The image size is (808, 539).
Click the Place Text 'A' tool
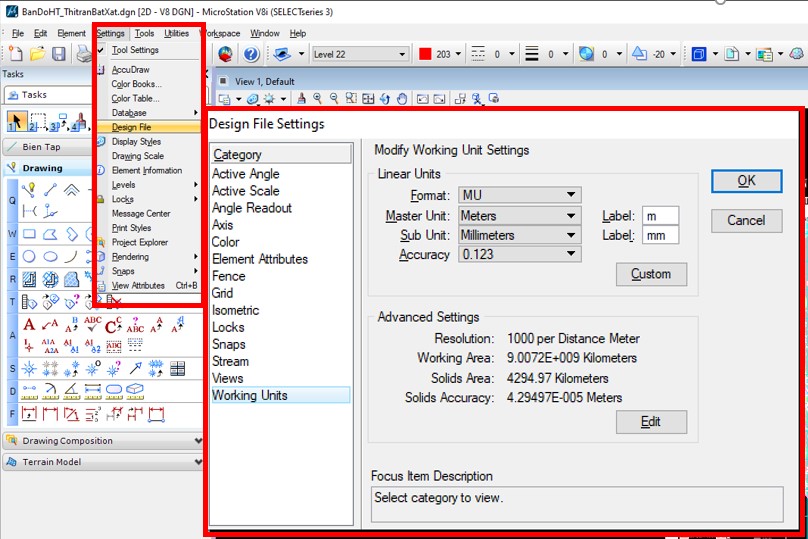(x=29, y=324)
